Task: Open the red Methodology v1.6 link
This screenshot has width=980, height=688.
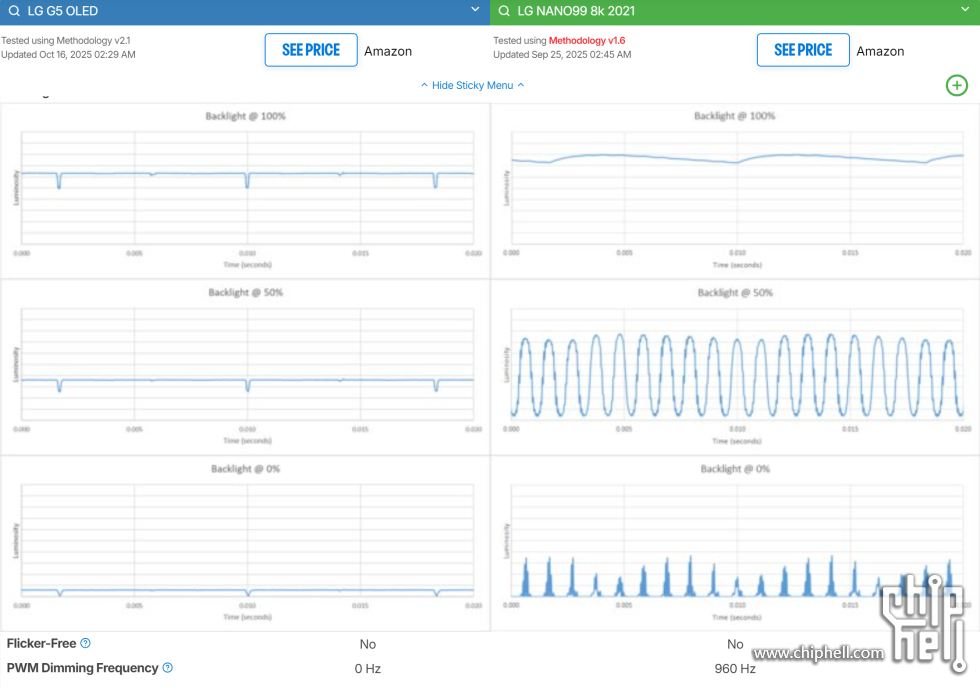Action: 587,41
